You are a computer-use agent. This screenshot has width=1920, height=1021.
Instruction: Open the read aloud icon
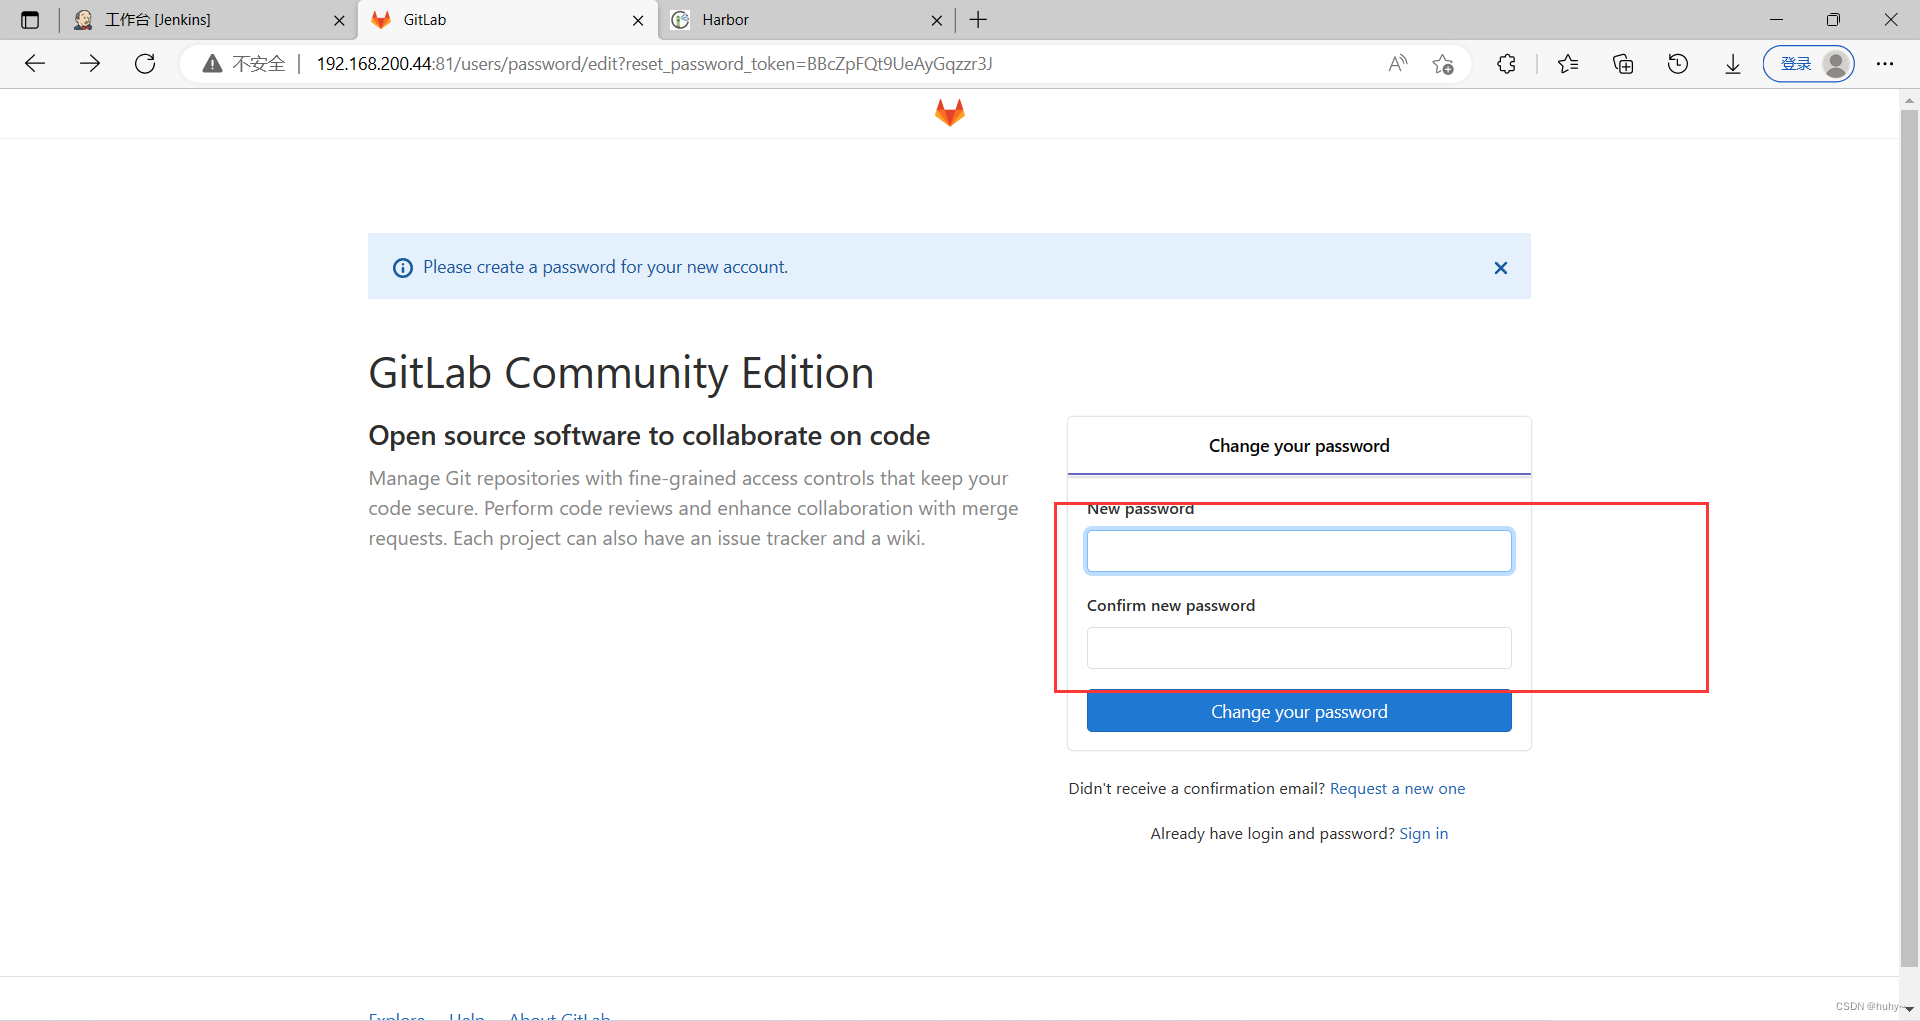click(1398, 64)
